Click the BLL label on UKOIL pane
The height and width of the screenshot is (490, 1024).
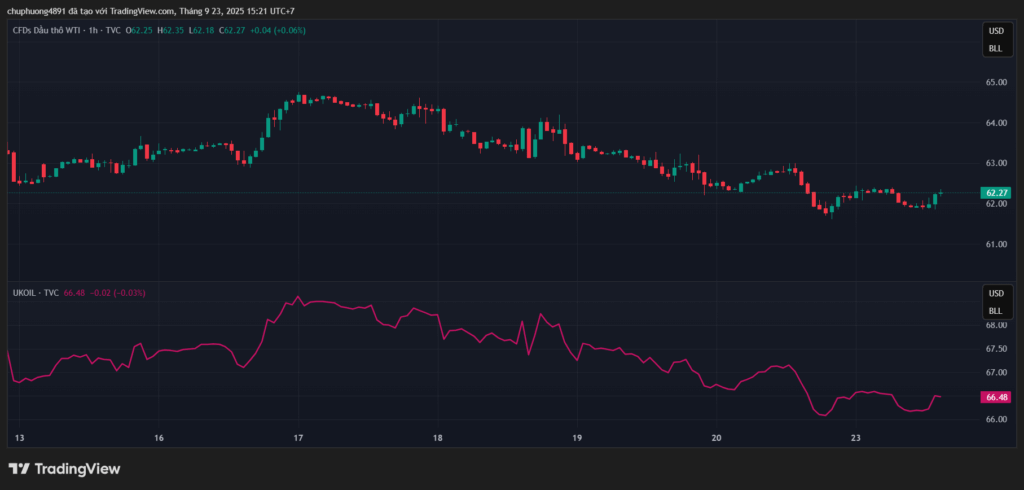(x=995, y=311)
